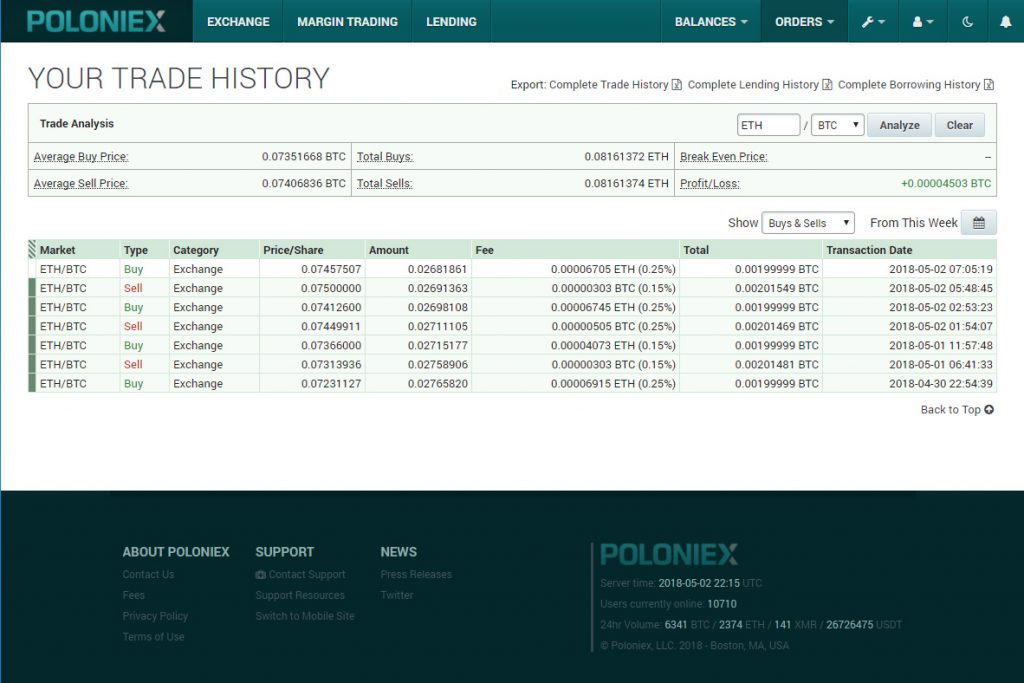
Task: Open the calendar date range picker
Action: point(978,223)
